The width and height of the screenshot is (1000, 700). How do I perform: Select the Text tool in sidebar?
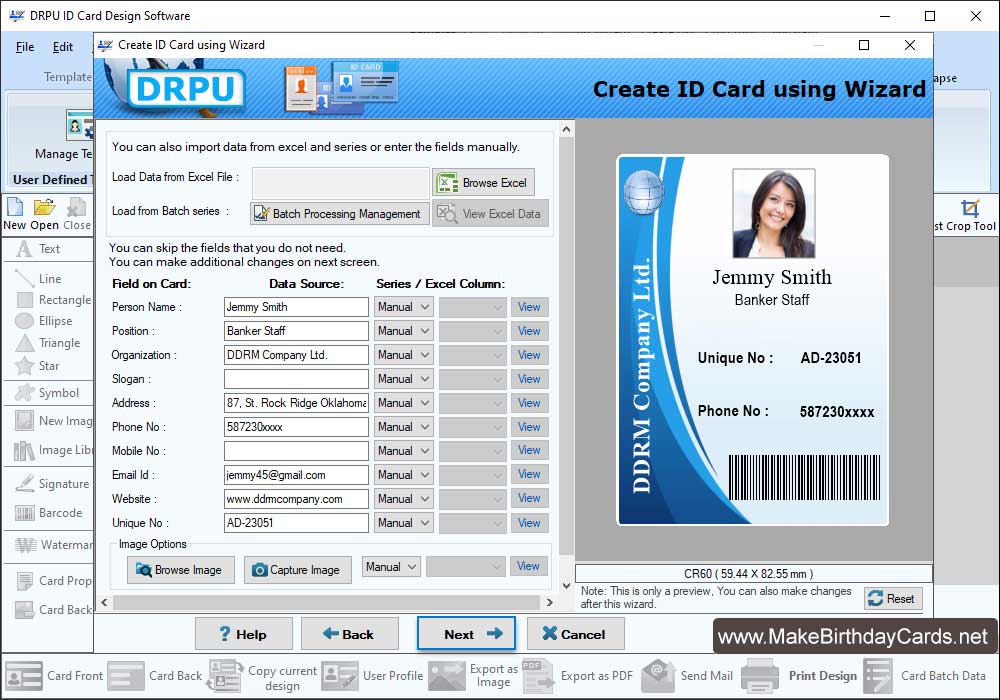pyautogui.click(x=38, y=249)
